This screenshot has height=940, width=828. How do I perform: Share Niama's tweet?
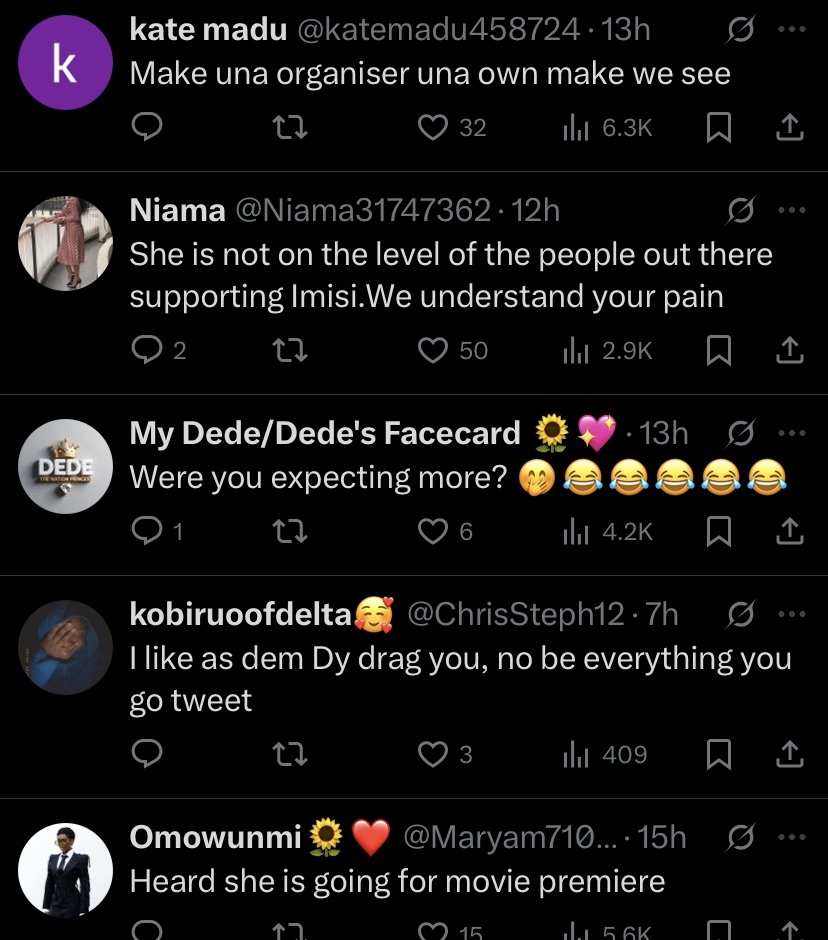(789, 350)
